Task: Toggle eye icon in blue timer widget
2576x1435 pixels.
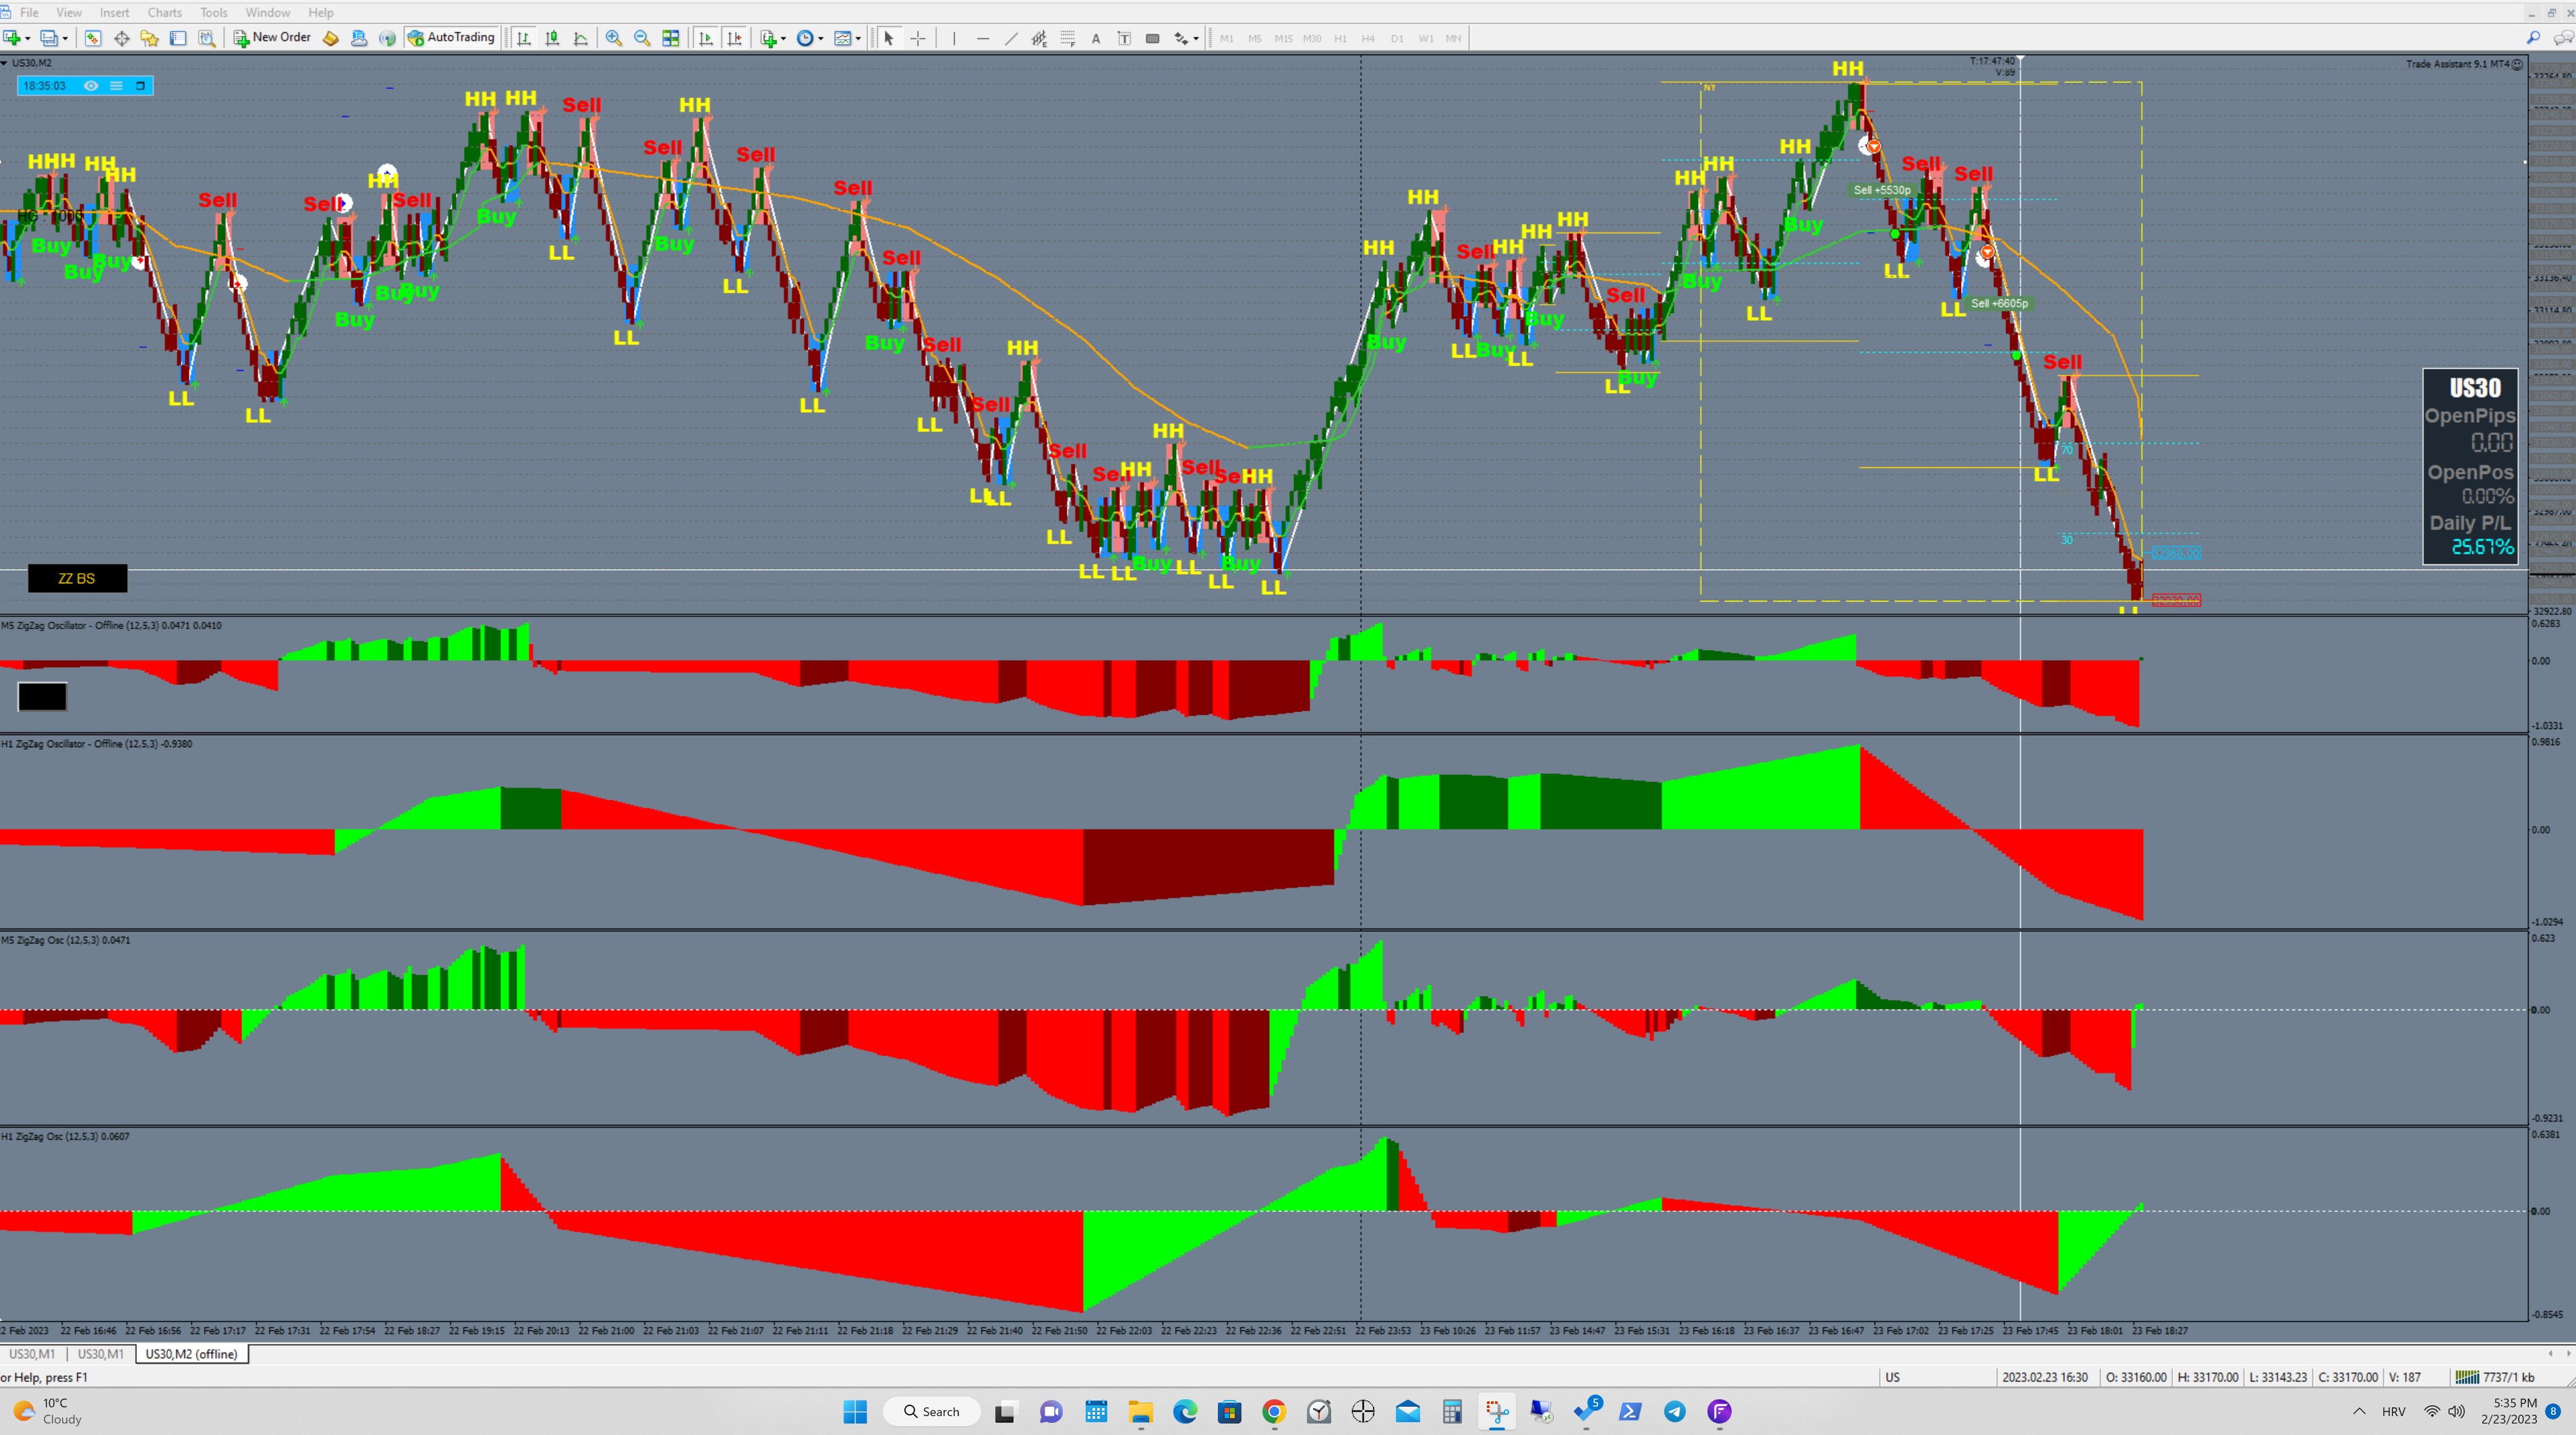Action: (91, 86)
